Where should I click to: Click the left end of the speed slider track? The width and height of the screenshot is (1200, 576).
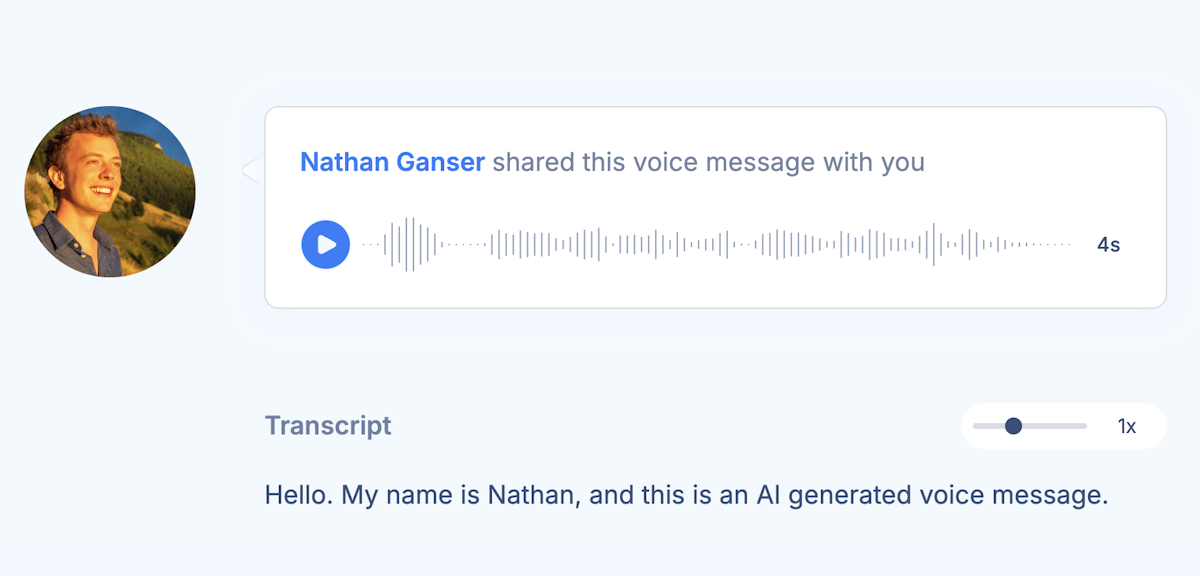(x=976, y=426)
